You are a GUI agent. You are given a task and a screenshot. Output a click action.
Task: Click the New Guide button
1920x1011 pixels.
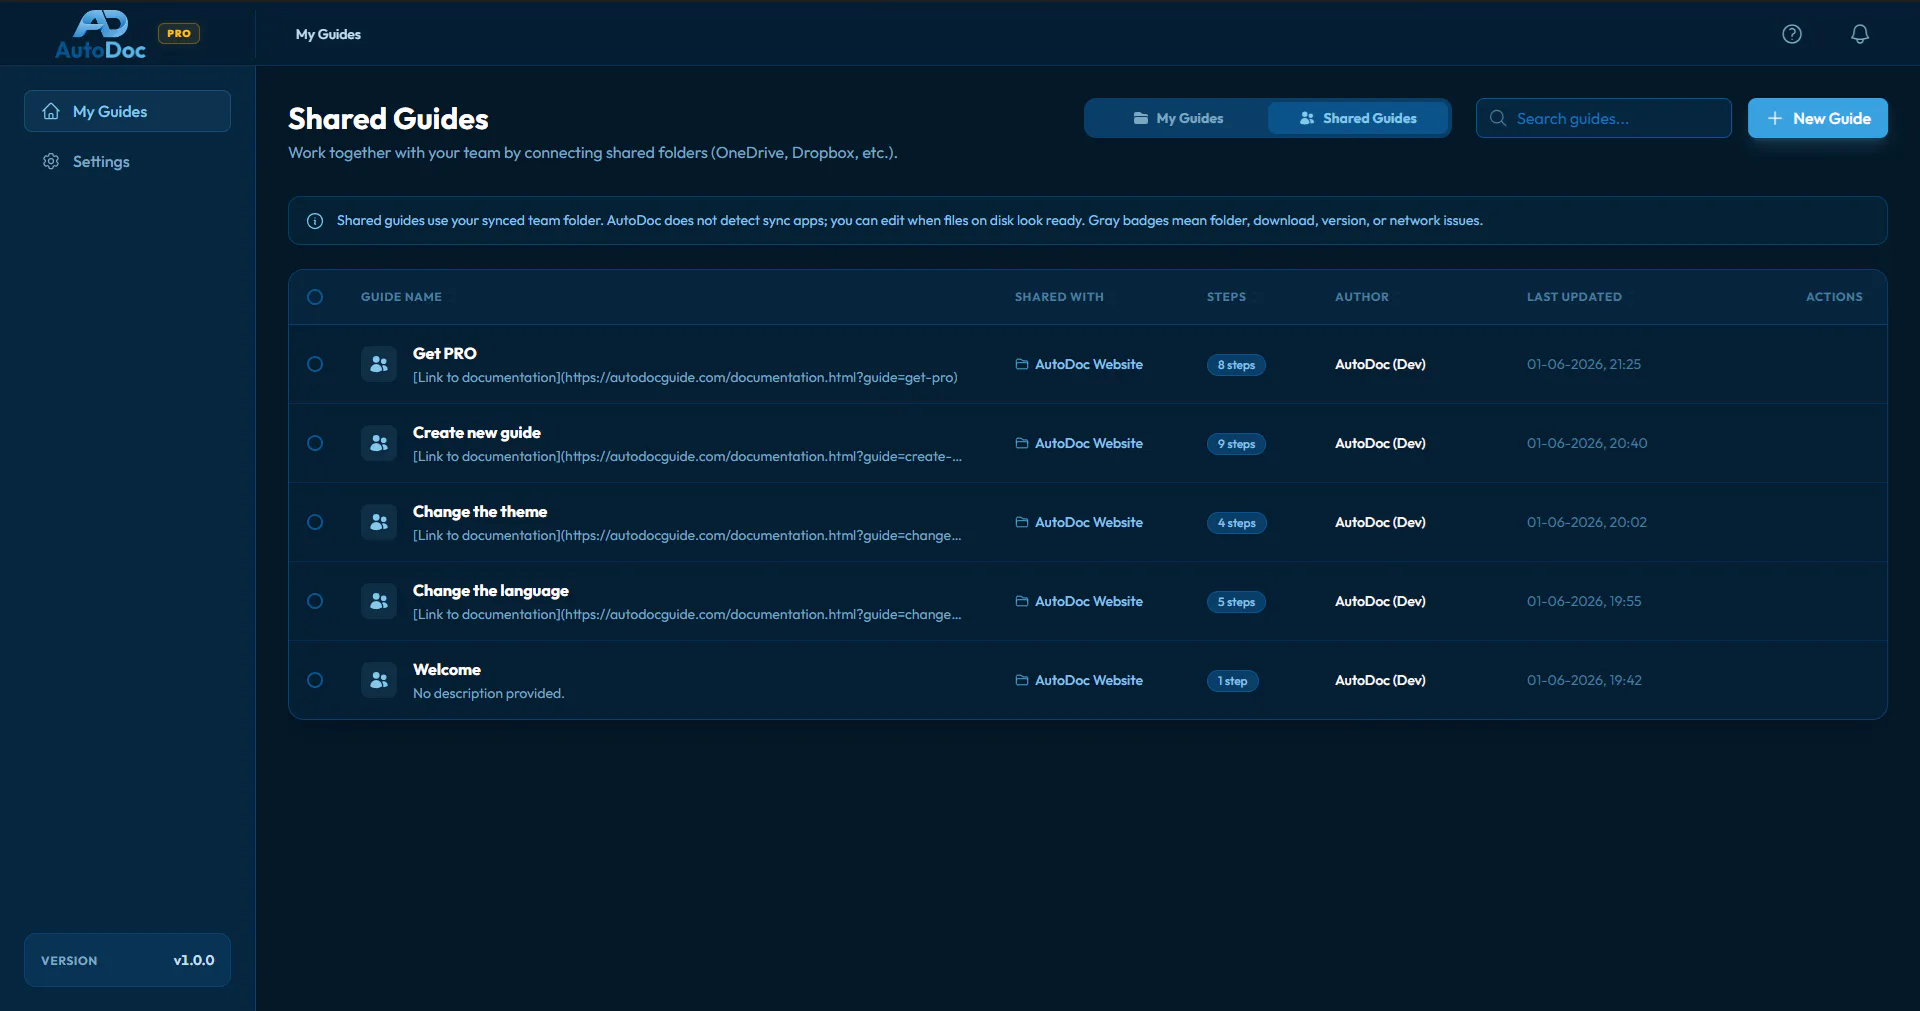pyautogui.click(x=1817, y=118)
